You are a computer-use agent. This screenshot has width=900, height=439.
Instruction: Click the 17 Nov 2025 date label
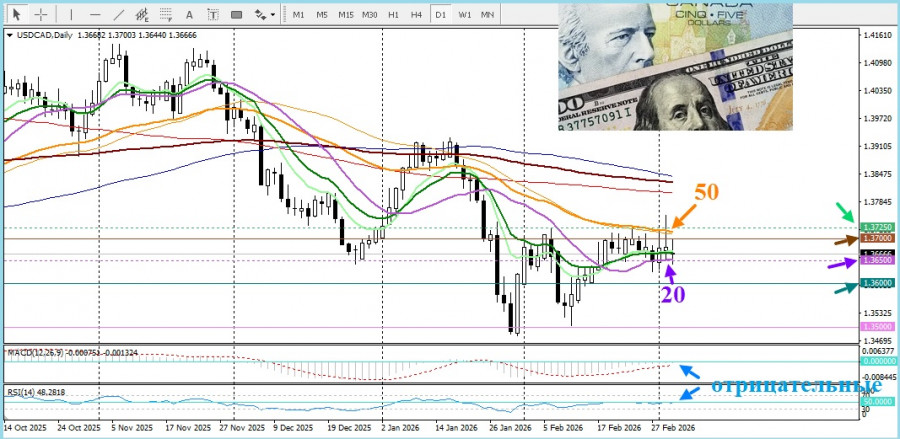pyautogui.click(x=186, y=428)
